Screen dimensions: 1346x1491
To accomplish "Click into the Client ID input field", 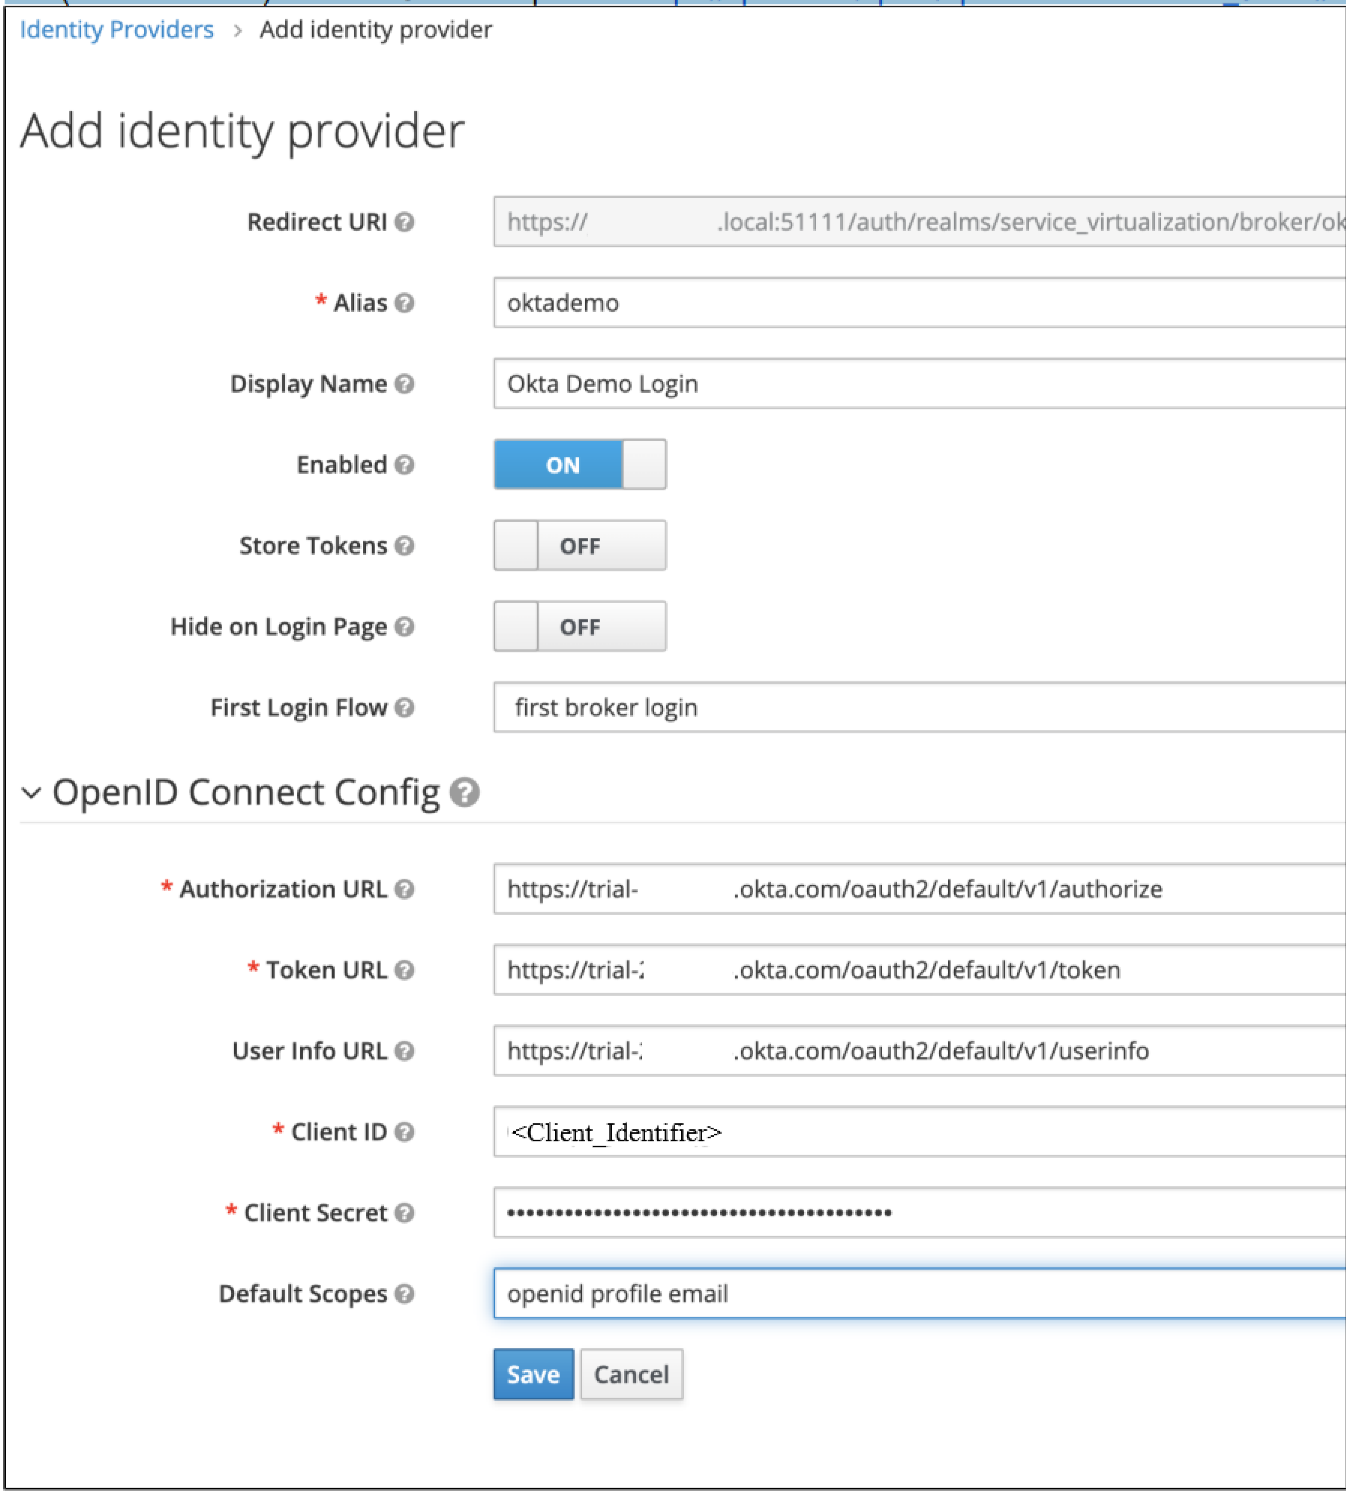I will coord(918,1132).
